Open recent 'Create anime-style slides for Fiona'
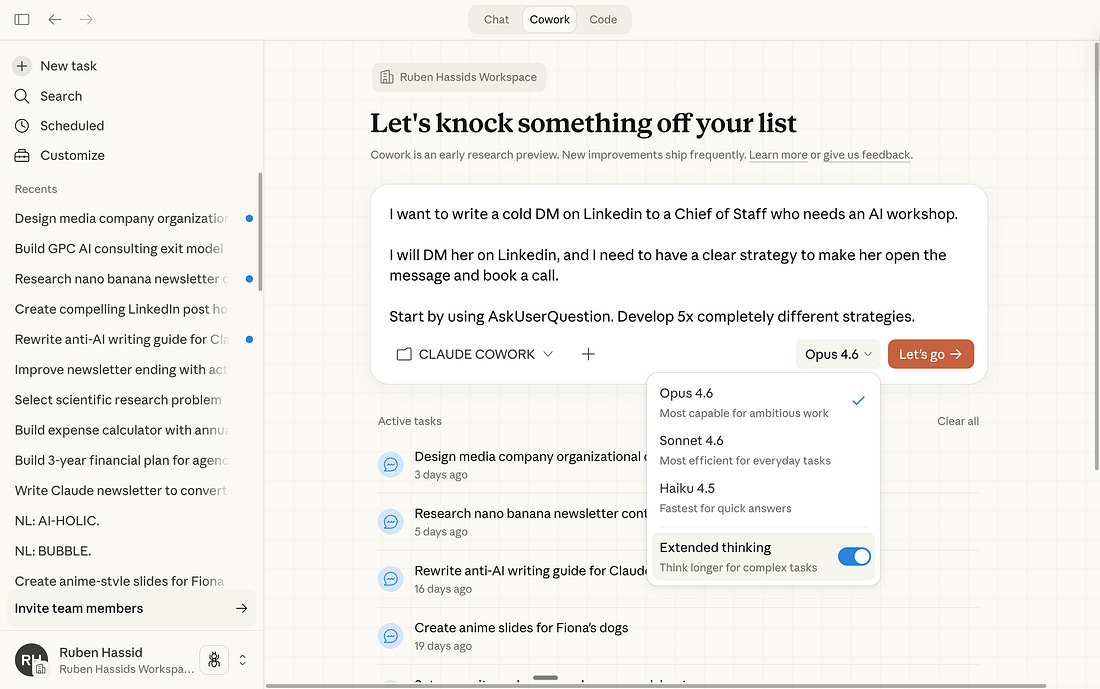Screen dimensions: 1100x689 119,581
